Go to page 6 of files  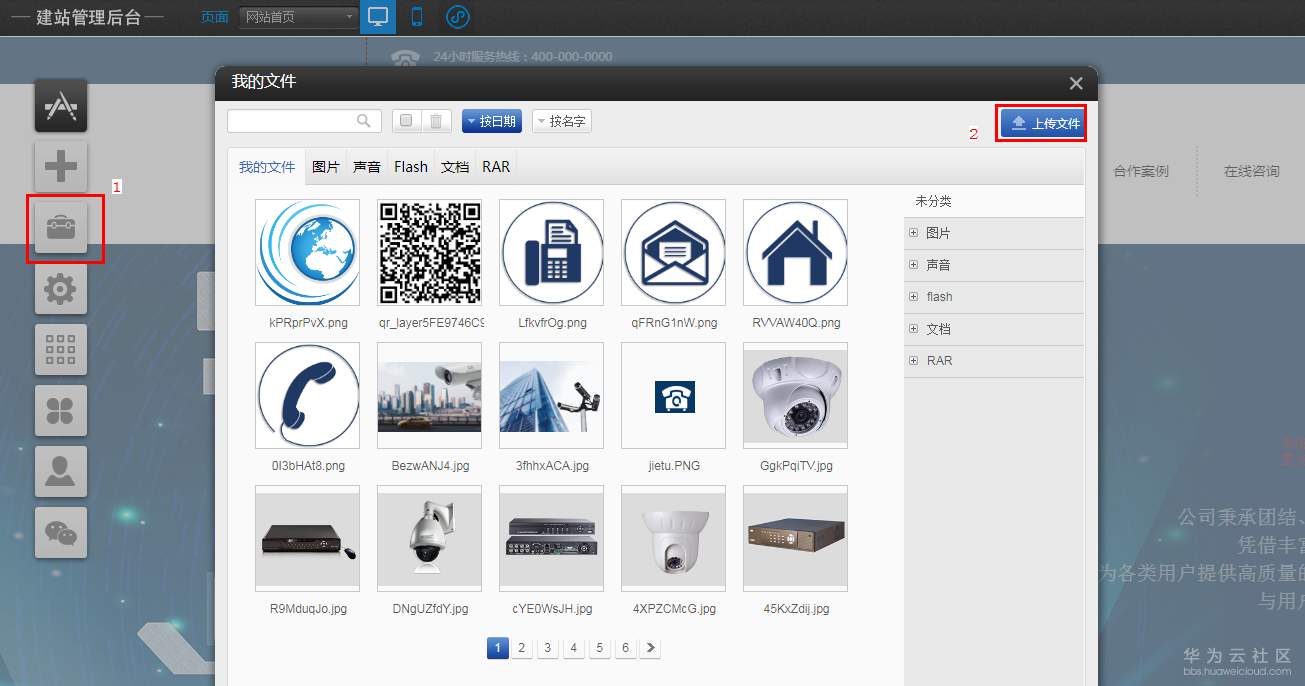pyautogui.click(x=625, y=648)
